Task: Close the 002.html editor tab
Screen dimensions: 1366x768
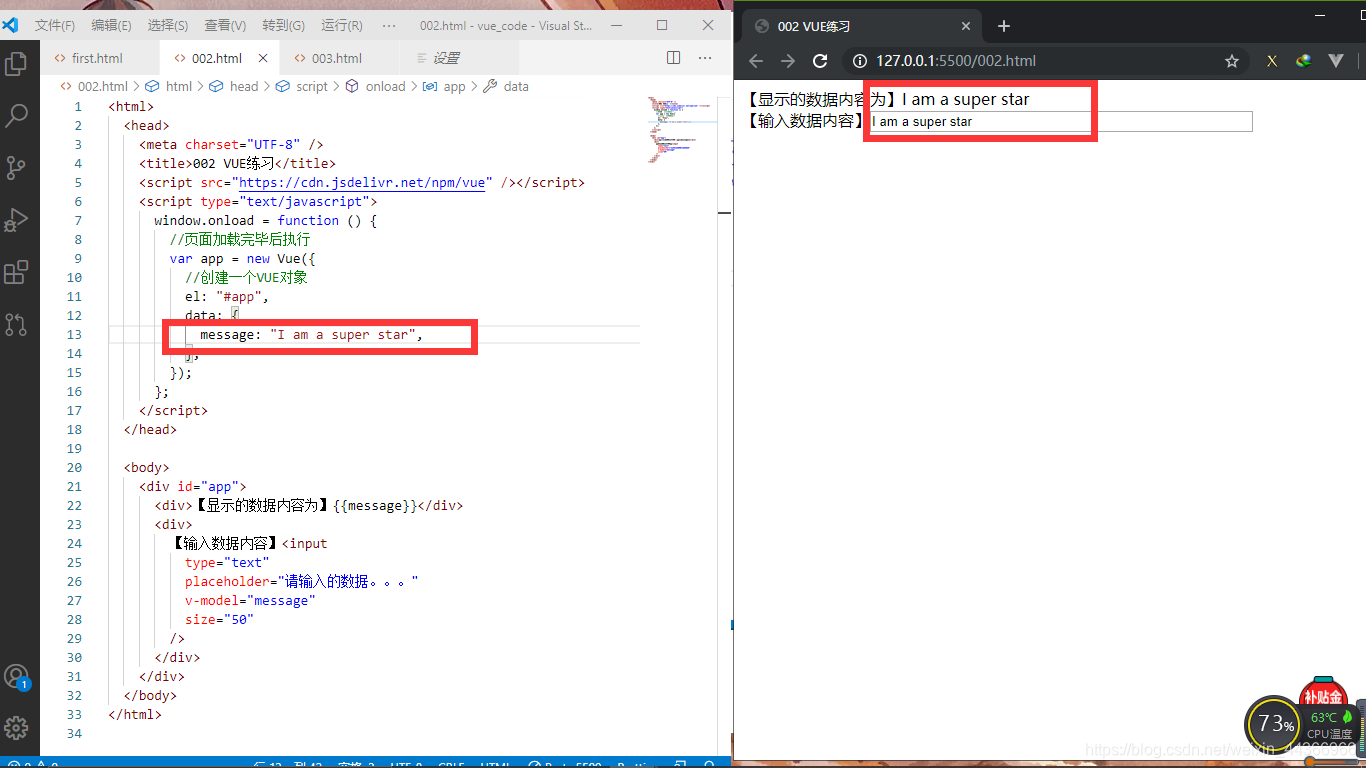Action: point(264,59)
